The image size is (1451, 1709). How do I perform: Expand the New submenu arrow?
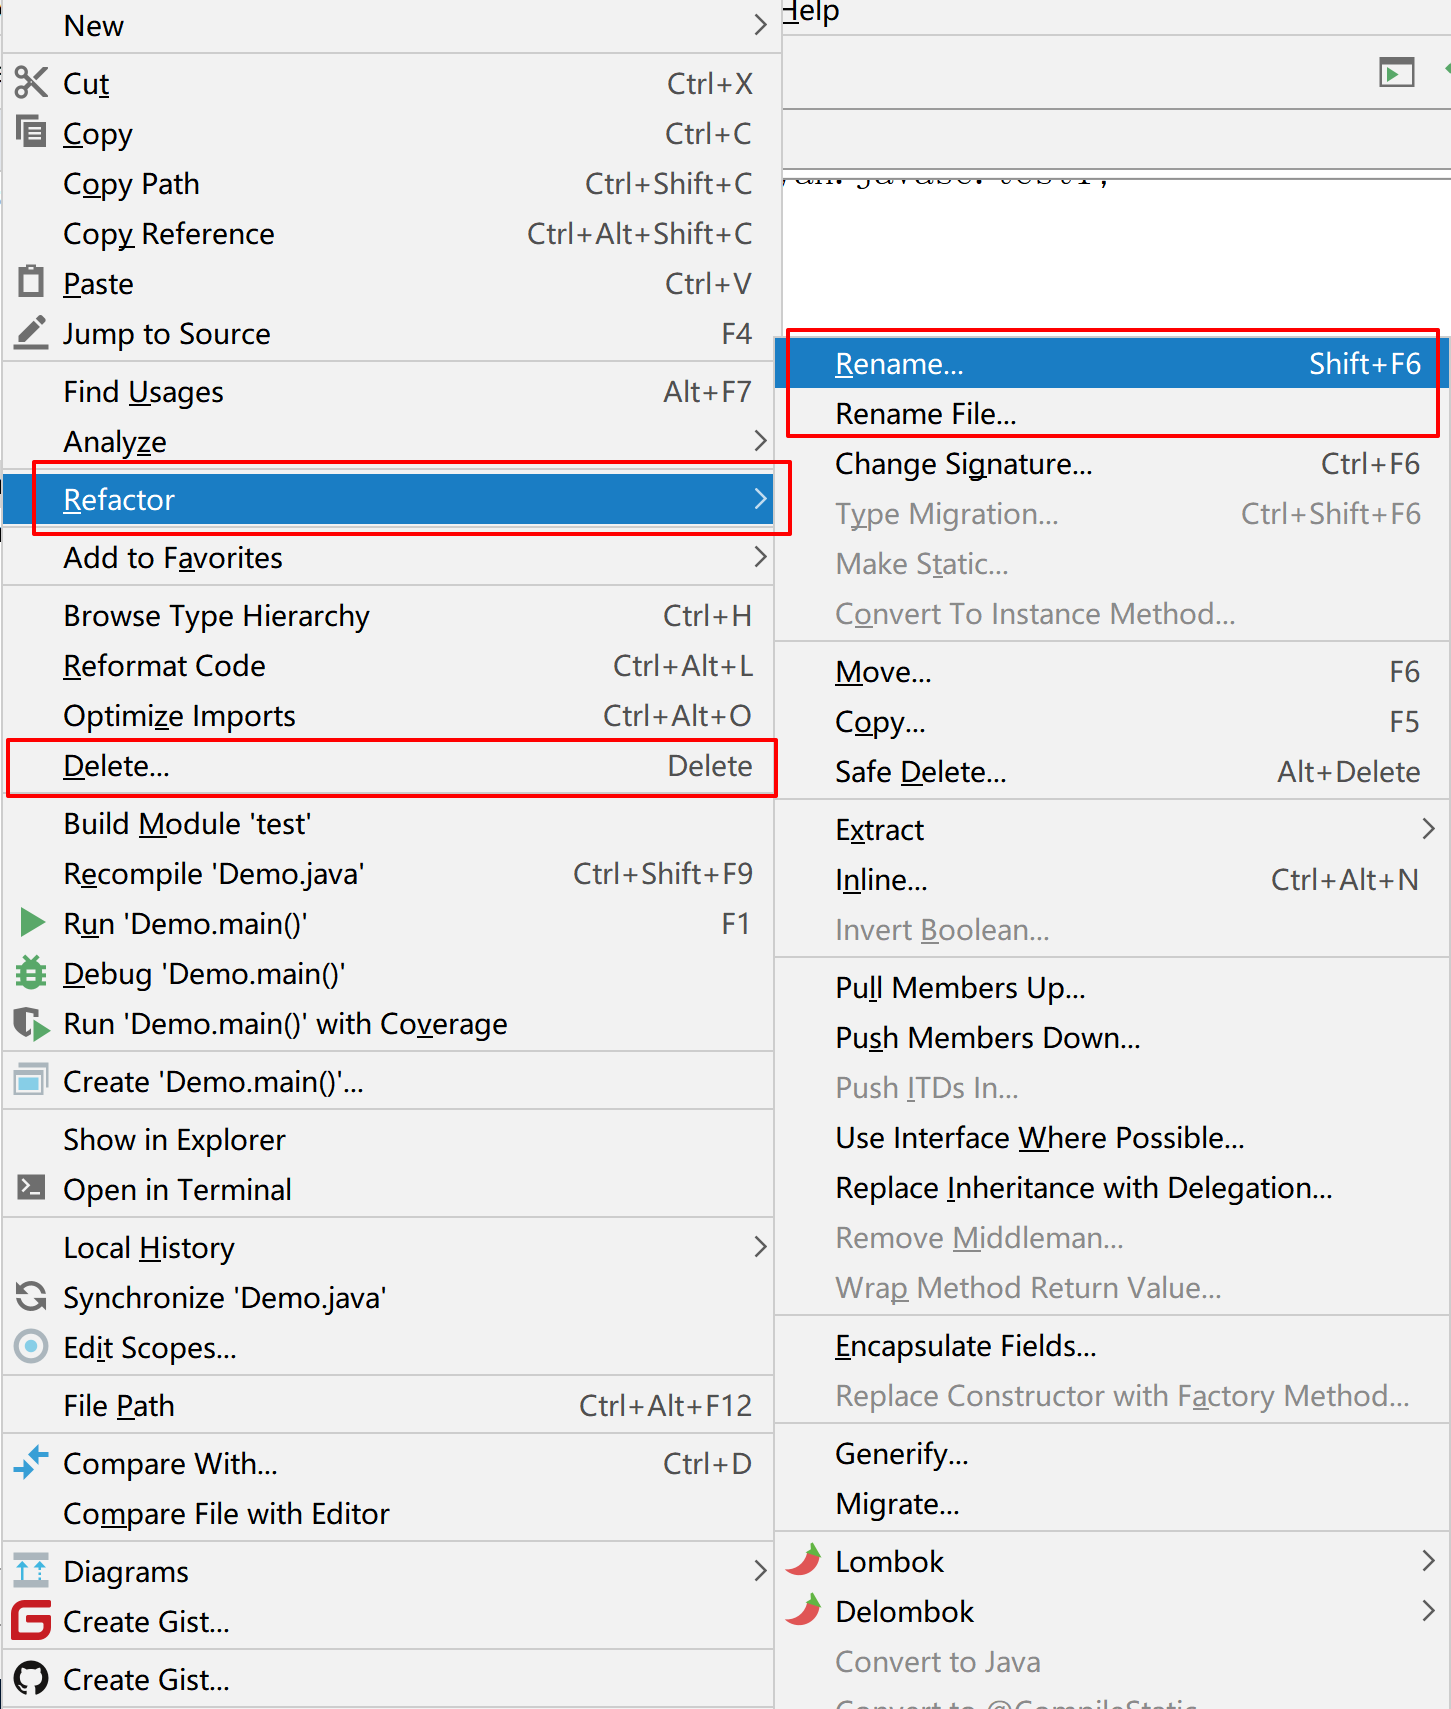point(760,25)
